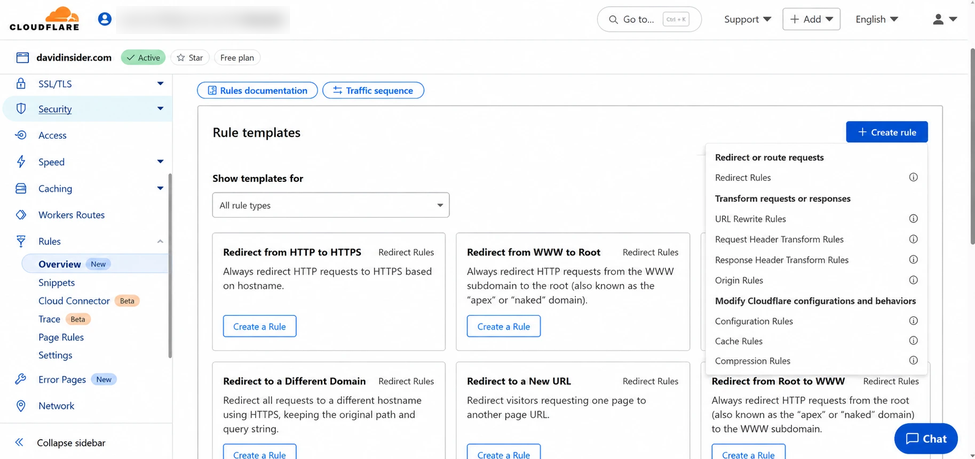This screenshot has width=975, height=459.
Task: Open Cloud Connector under Rules
Action: (74, 300)
